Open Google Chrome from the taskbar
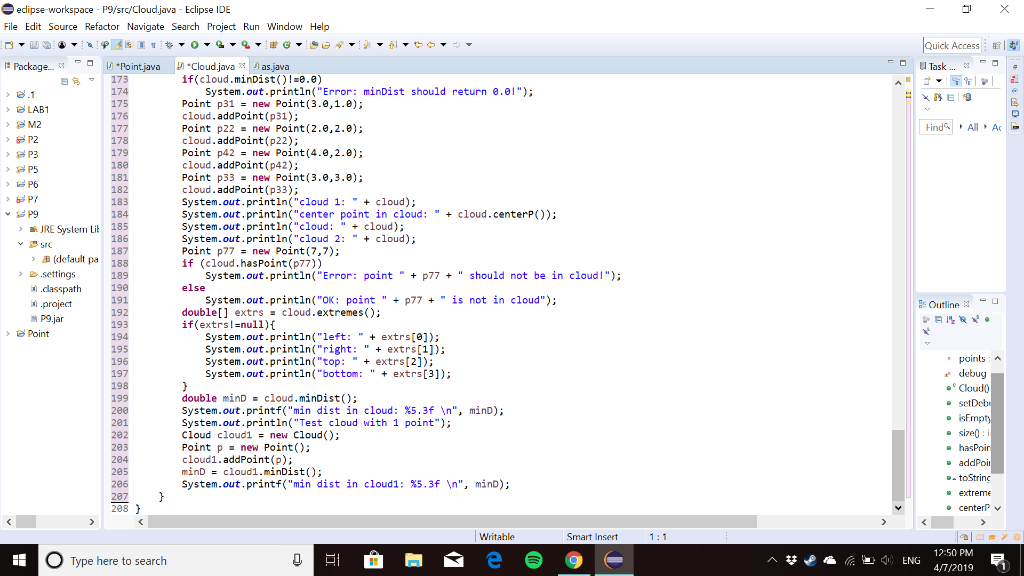Screen dimensions: 1024x576 pos(574,560)
